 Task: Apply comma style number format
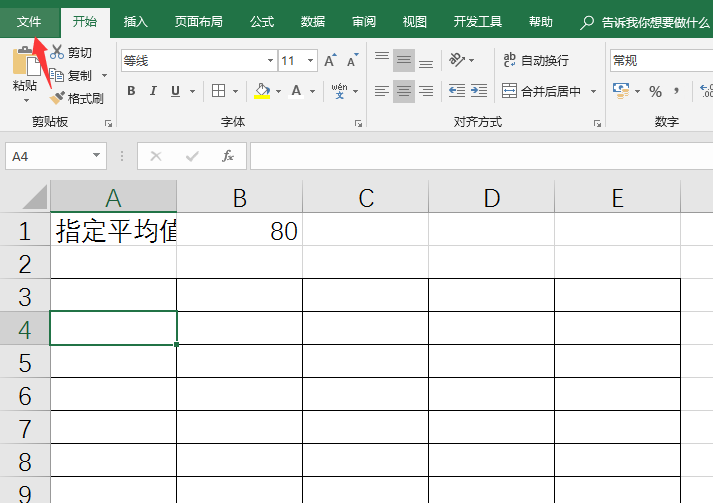pyautogui.click(x=677, y=91)
